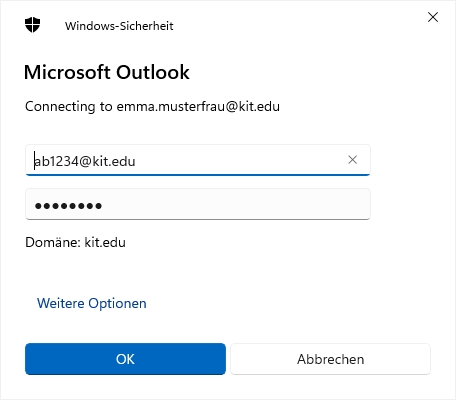Click the Windows-Sicherheit title text
456x400 pixels.
pyautogui.click(x=119, y=26)
